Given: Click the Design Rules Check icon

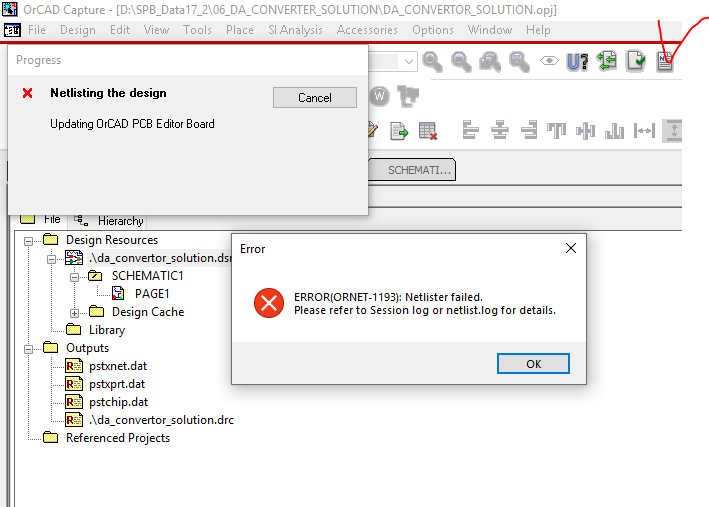Looking at the screenshot, I should coord(636,61).
